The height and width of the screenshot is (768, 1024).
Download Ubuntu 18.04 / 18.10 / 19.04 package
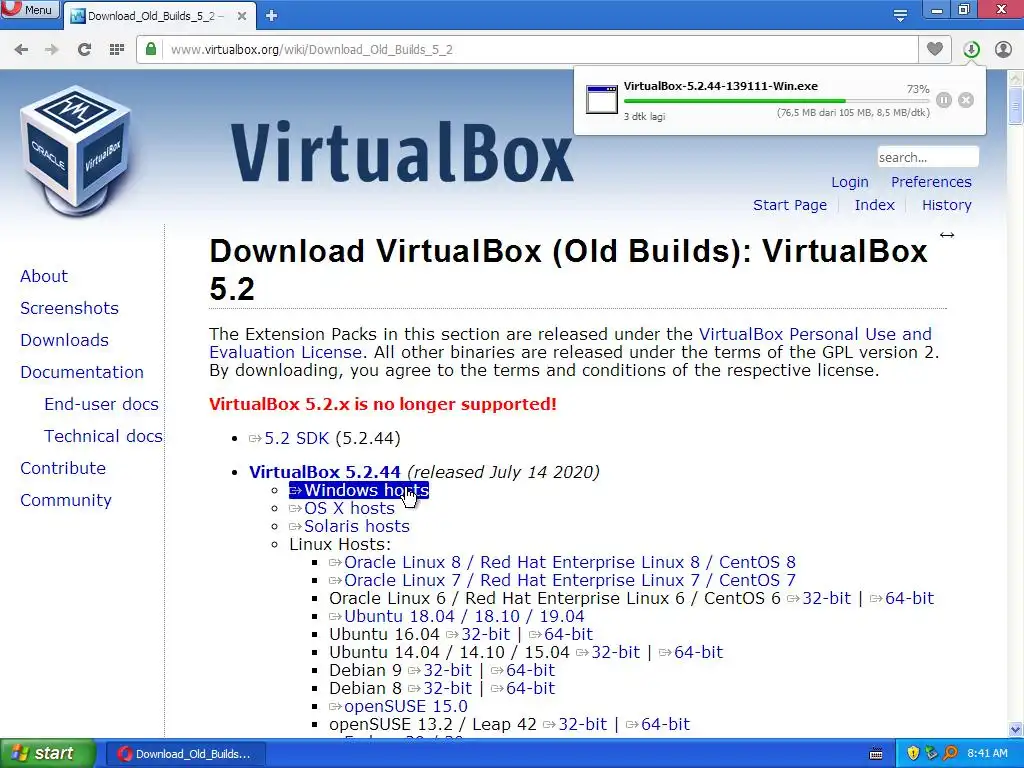point(456,616)
